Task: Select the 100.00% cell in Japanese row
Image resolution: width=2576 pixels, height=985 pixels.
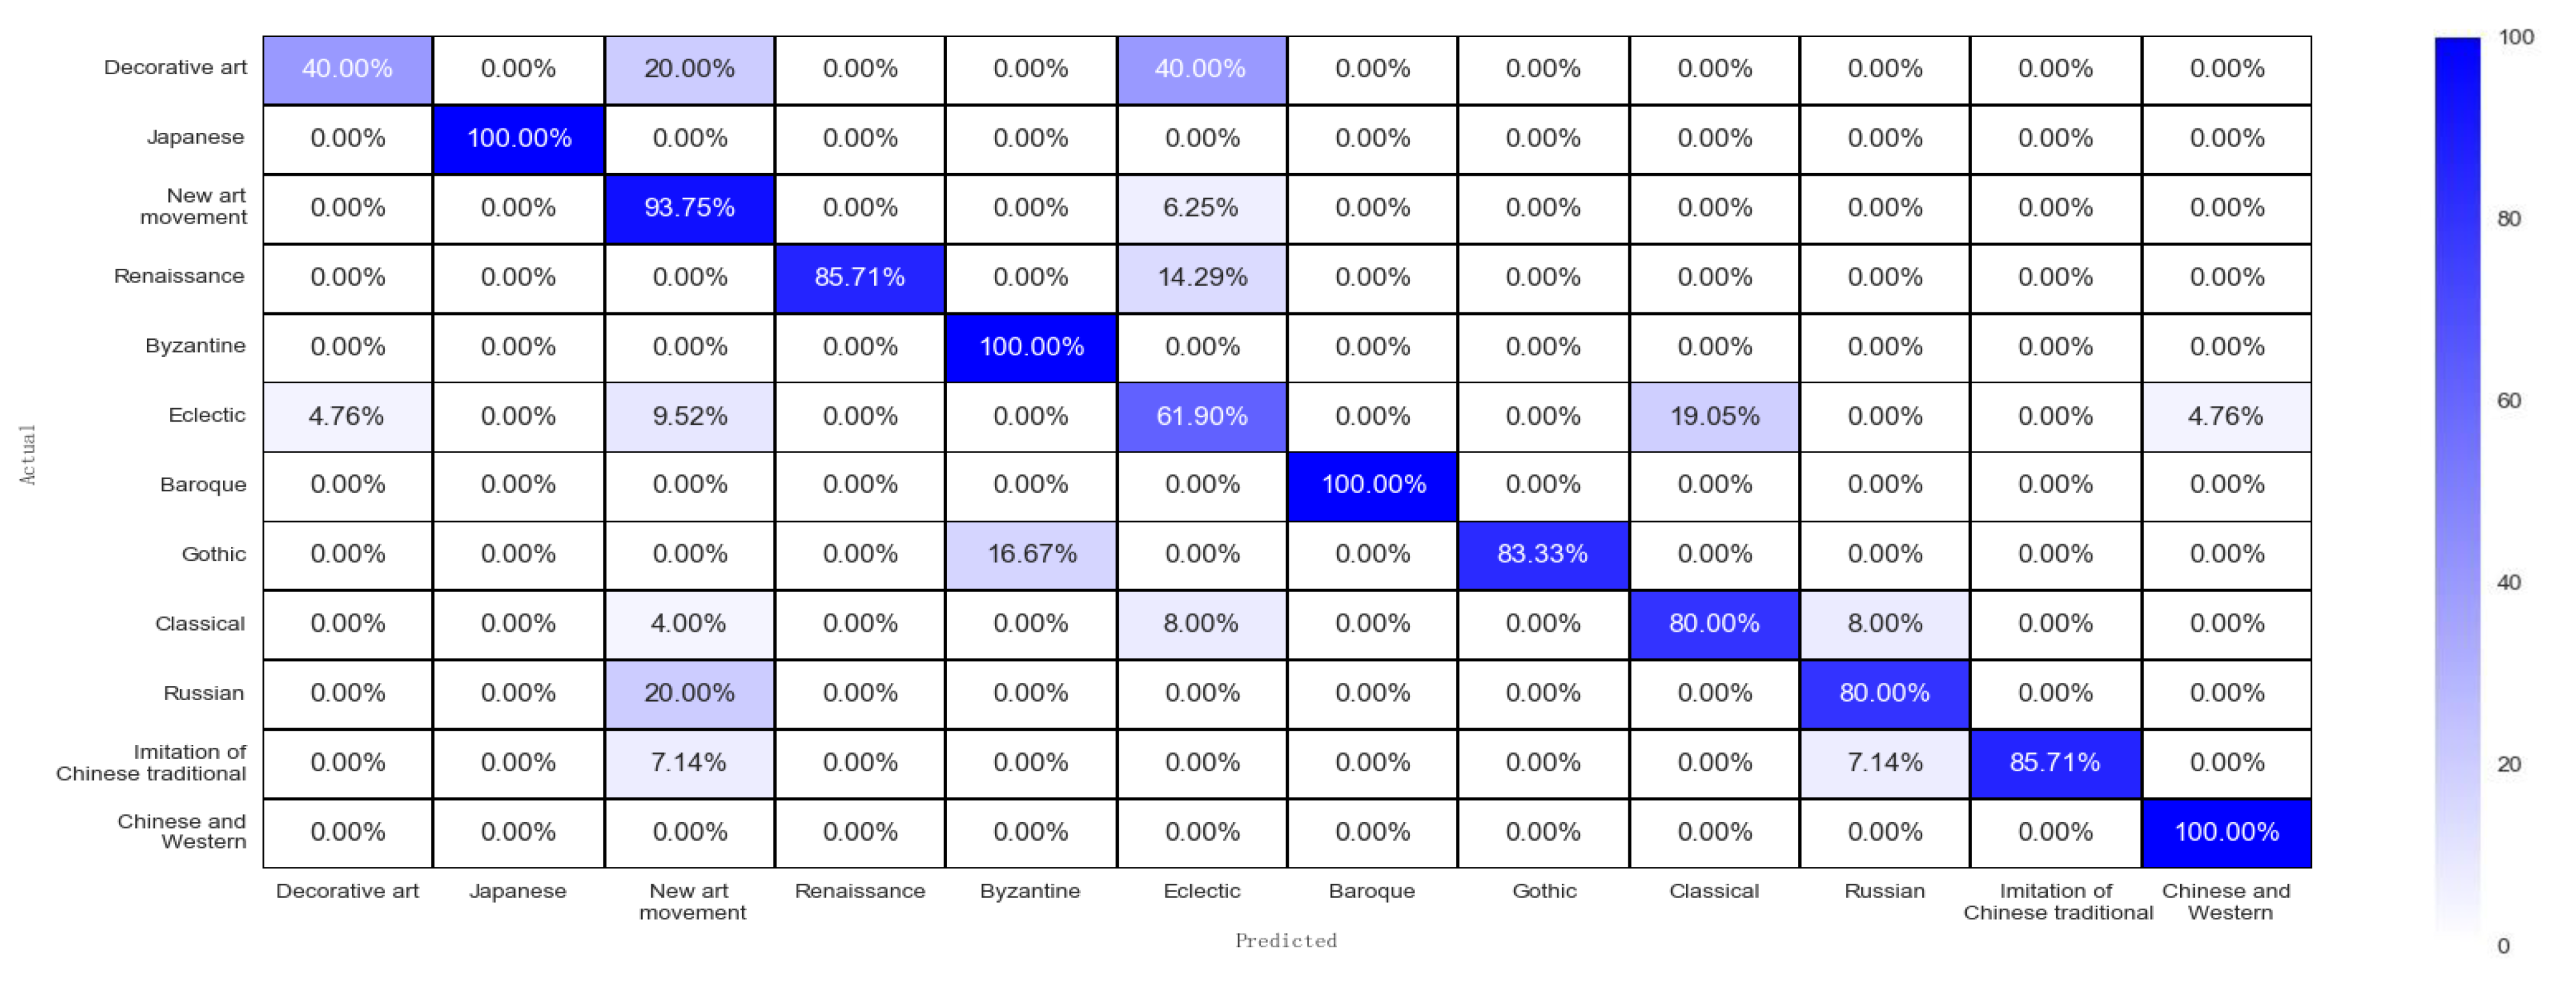Action: coord(519,138)
